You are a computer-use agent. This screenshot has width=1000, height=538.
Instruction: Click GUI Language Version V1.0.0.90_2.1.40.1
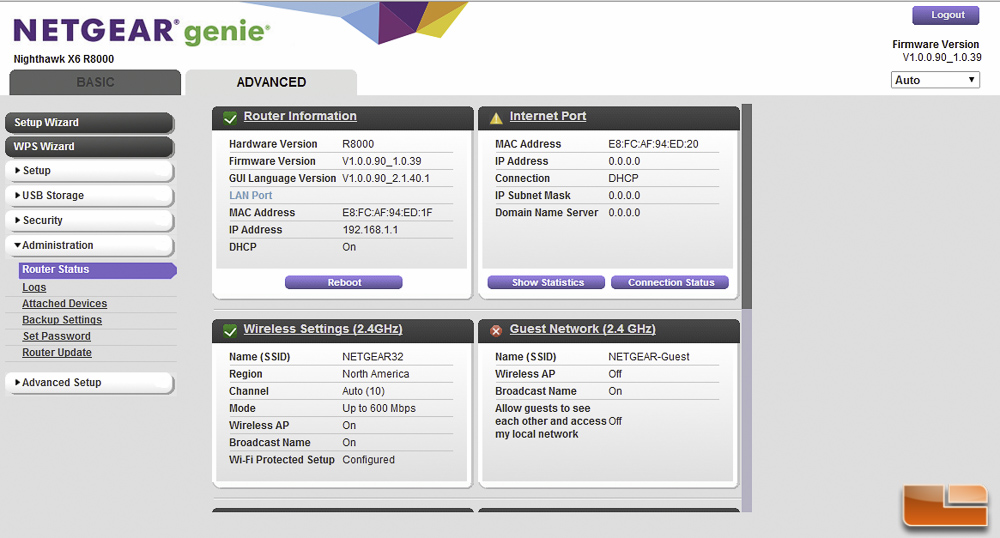(x=386, y=178)
